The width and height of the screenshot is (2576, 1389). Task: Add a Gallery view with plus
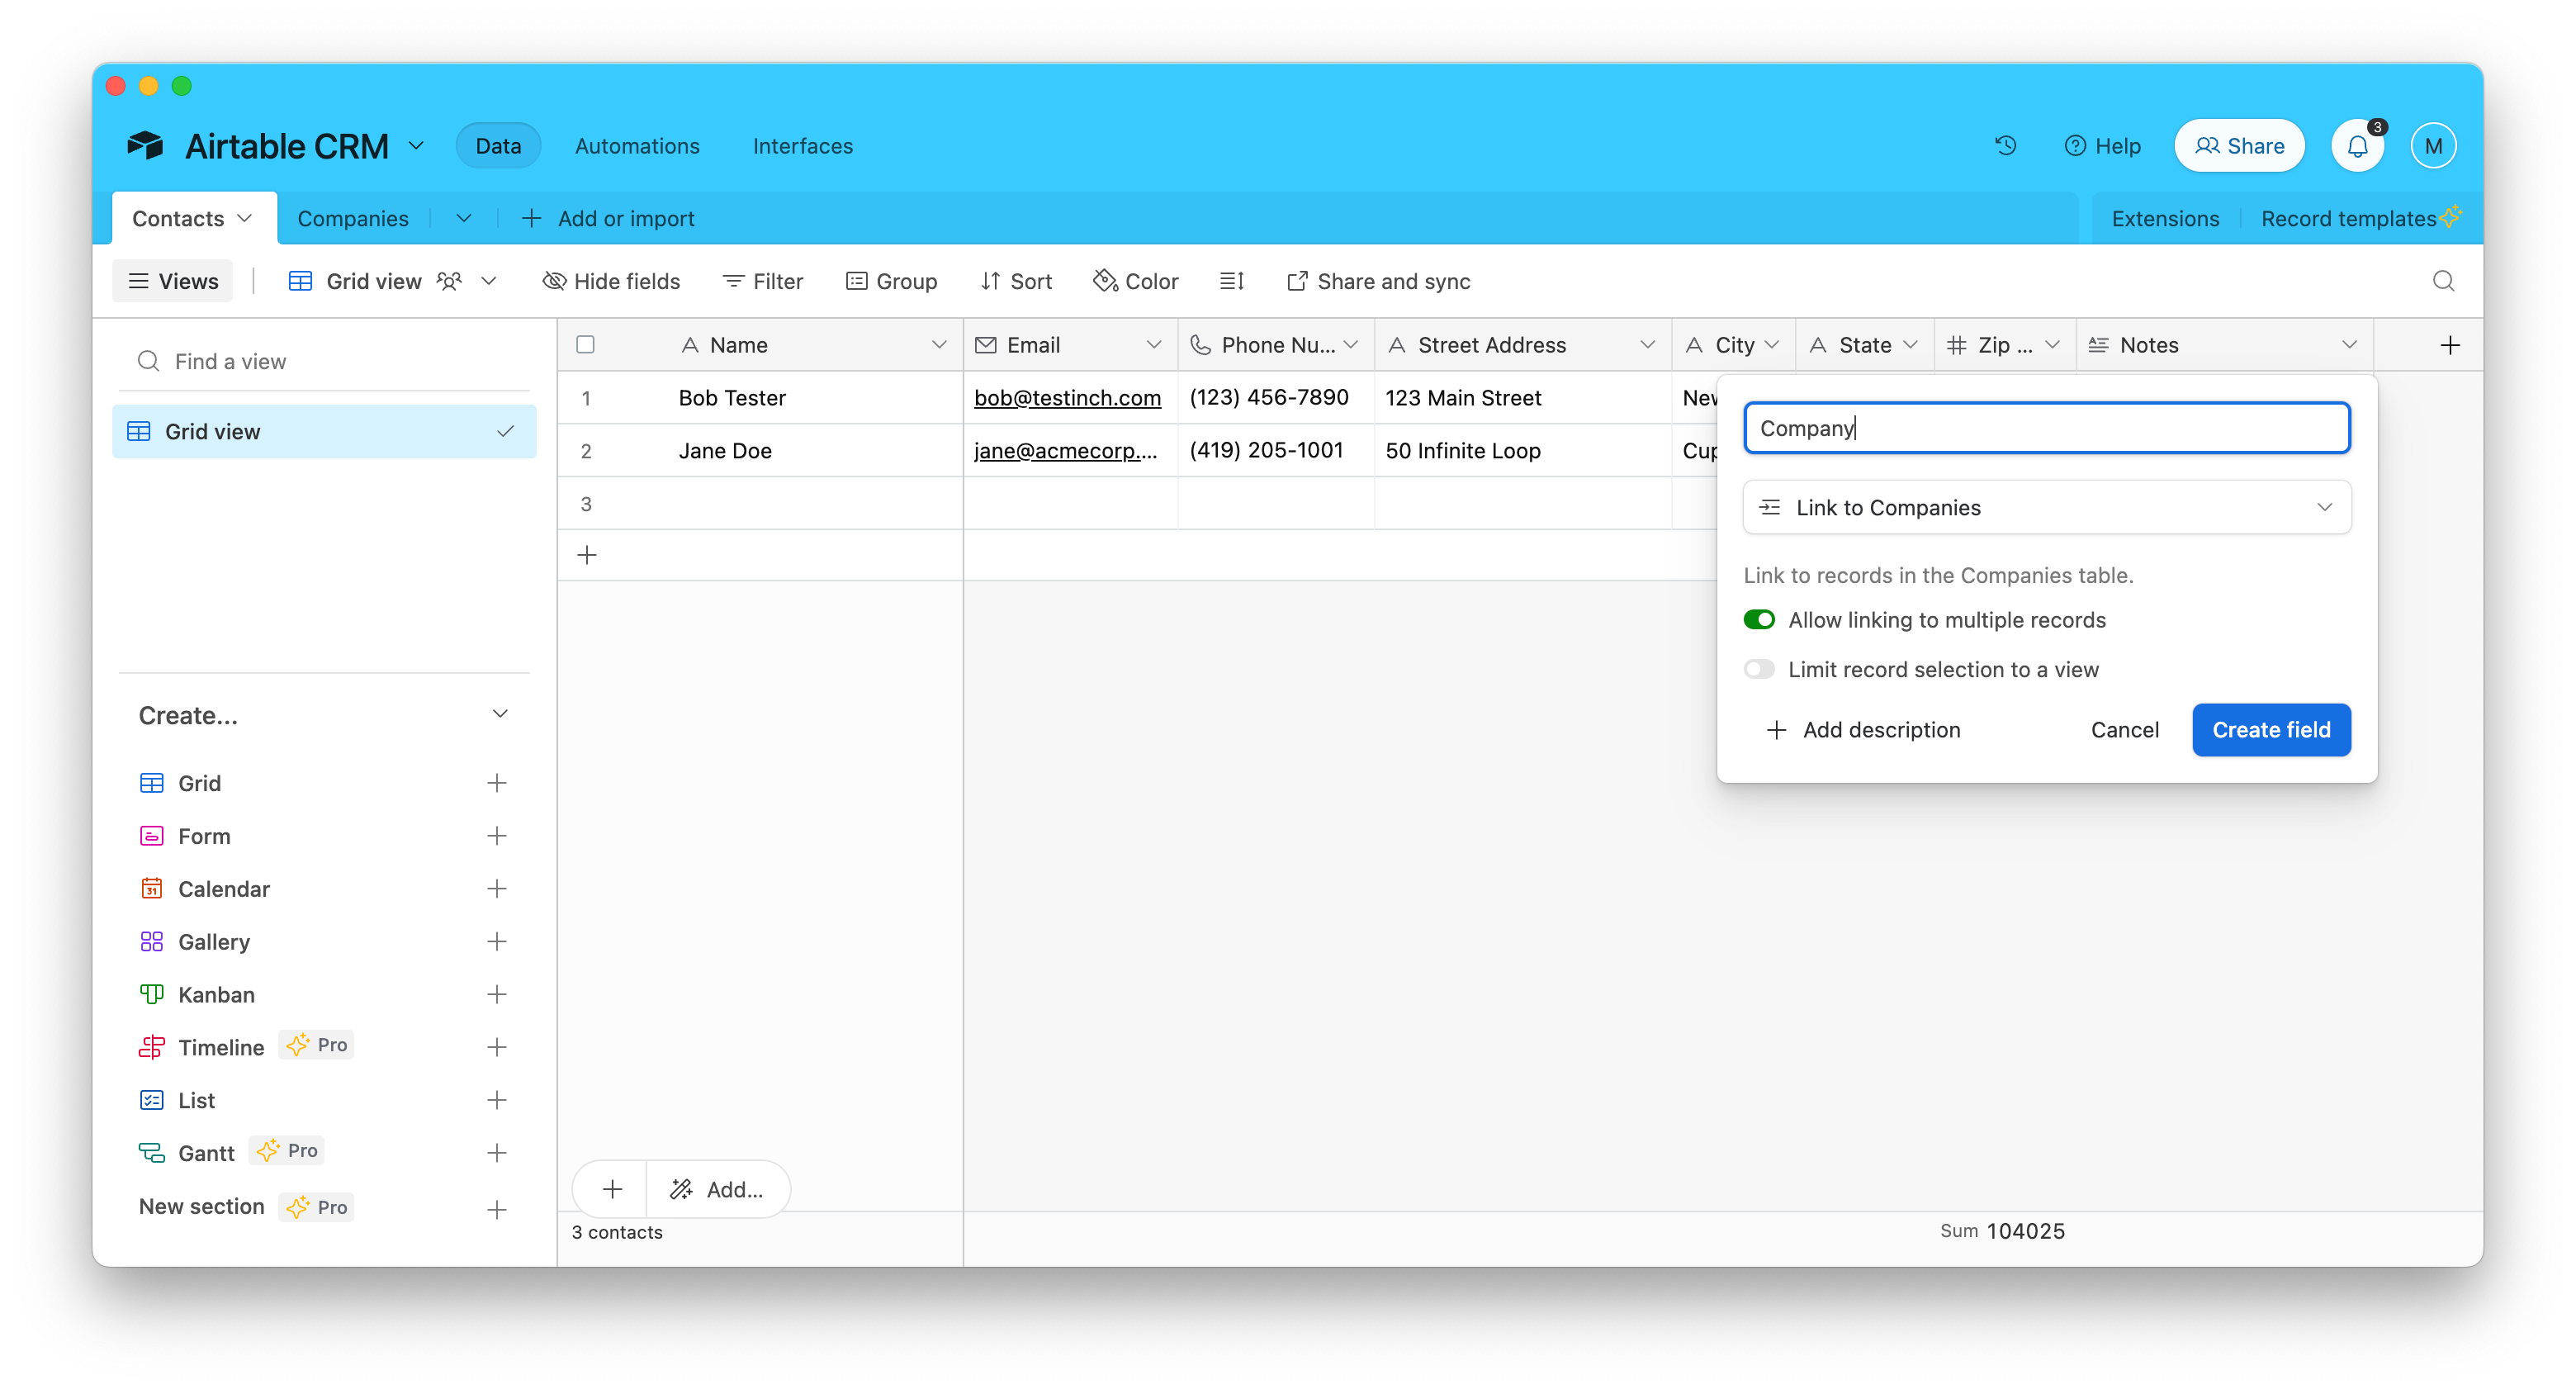coord(497,942)
